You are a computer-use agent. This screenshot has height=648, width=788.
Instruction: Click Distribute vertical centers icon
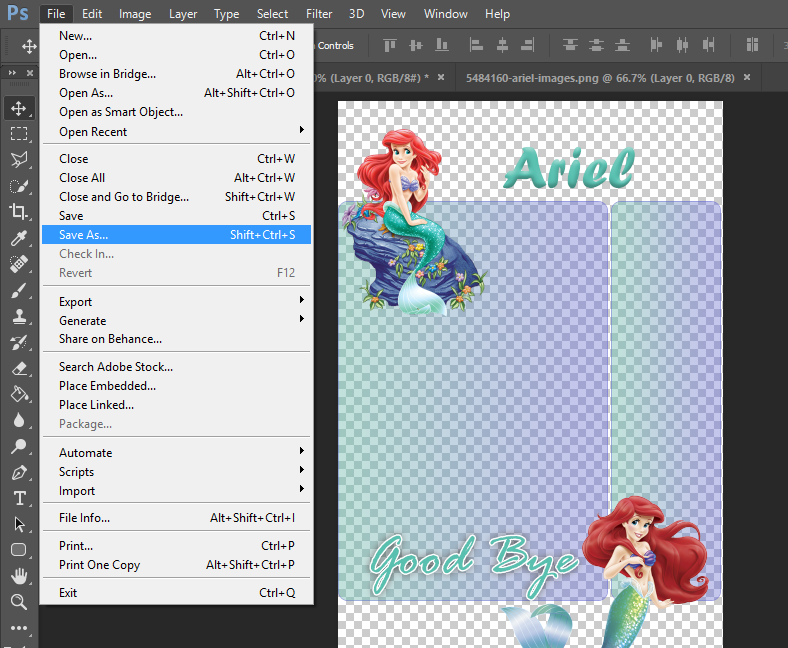coord(596,45)
